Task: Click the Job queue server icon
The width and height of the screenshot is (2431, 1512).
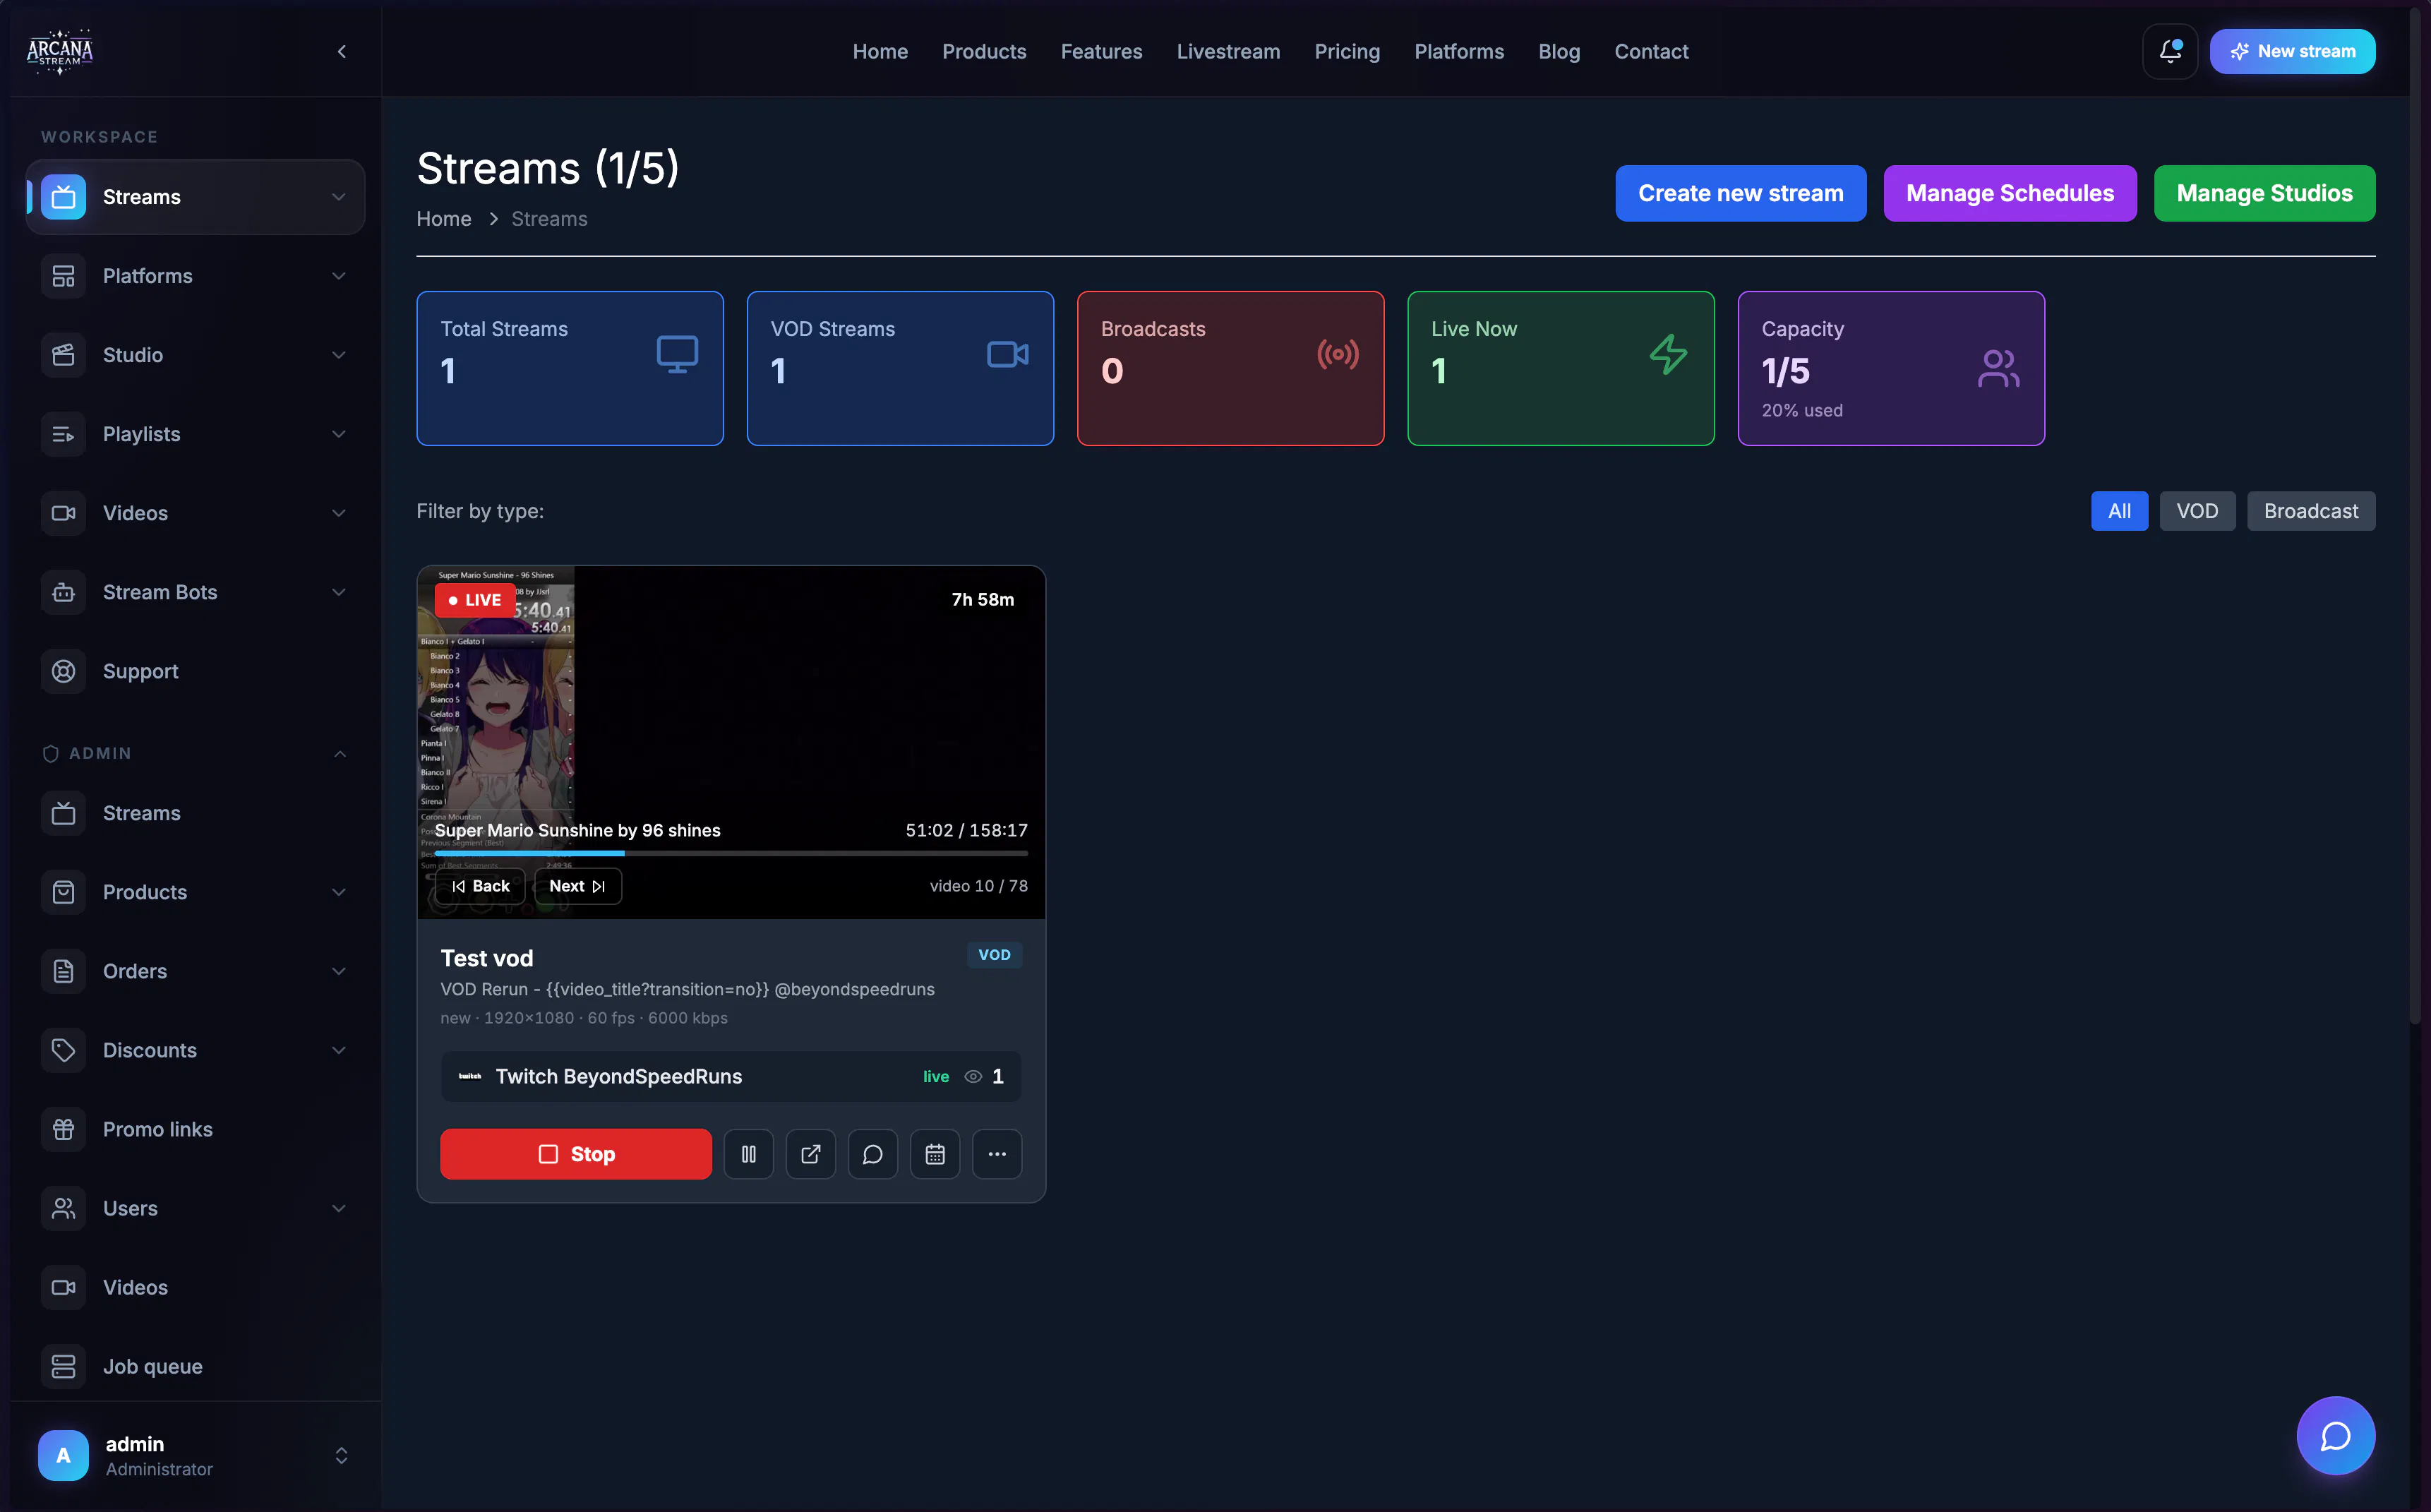Action: pyautogui.click(x=63, y=1366)
